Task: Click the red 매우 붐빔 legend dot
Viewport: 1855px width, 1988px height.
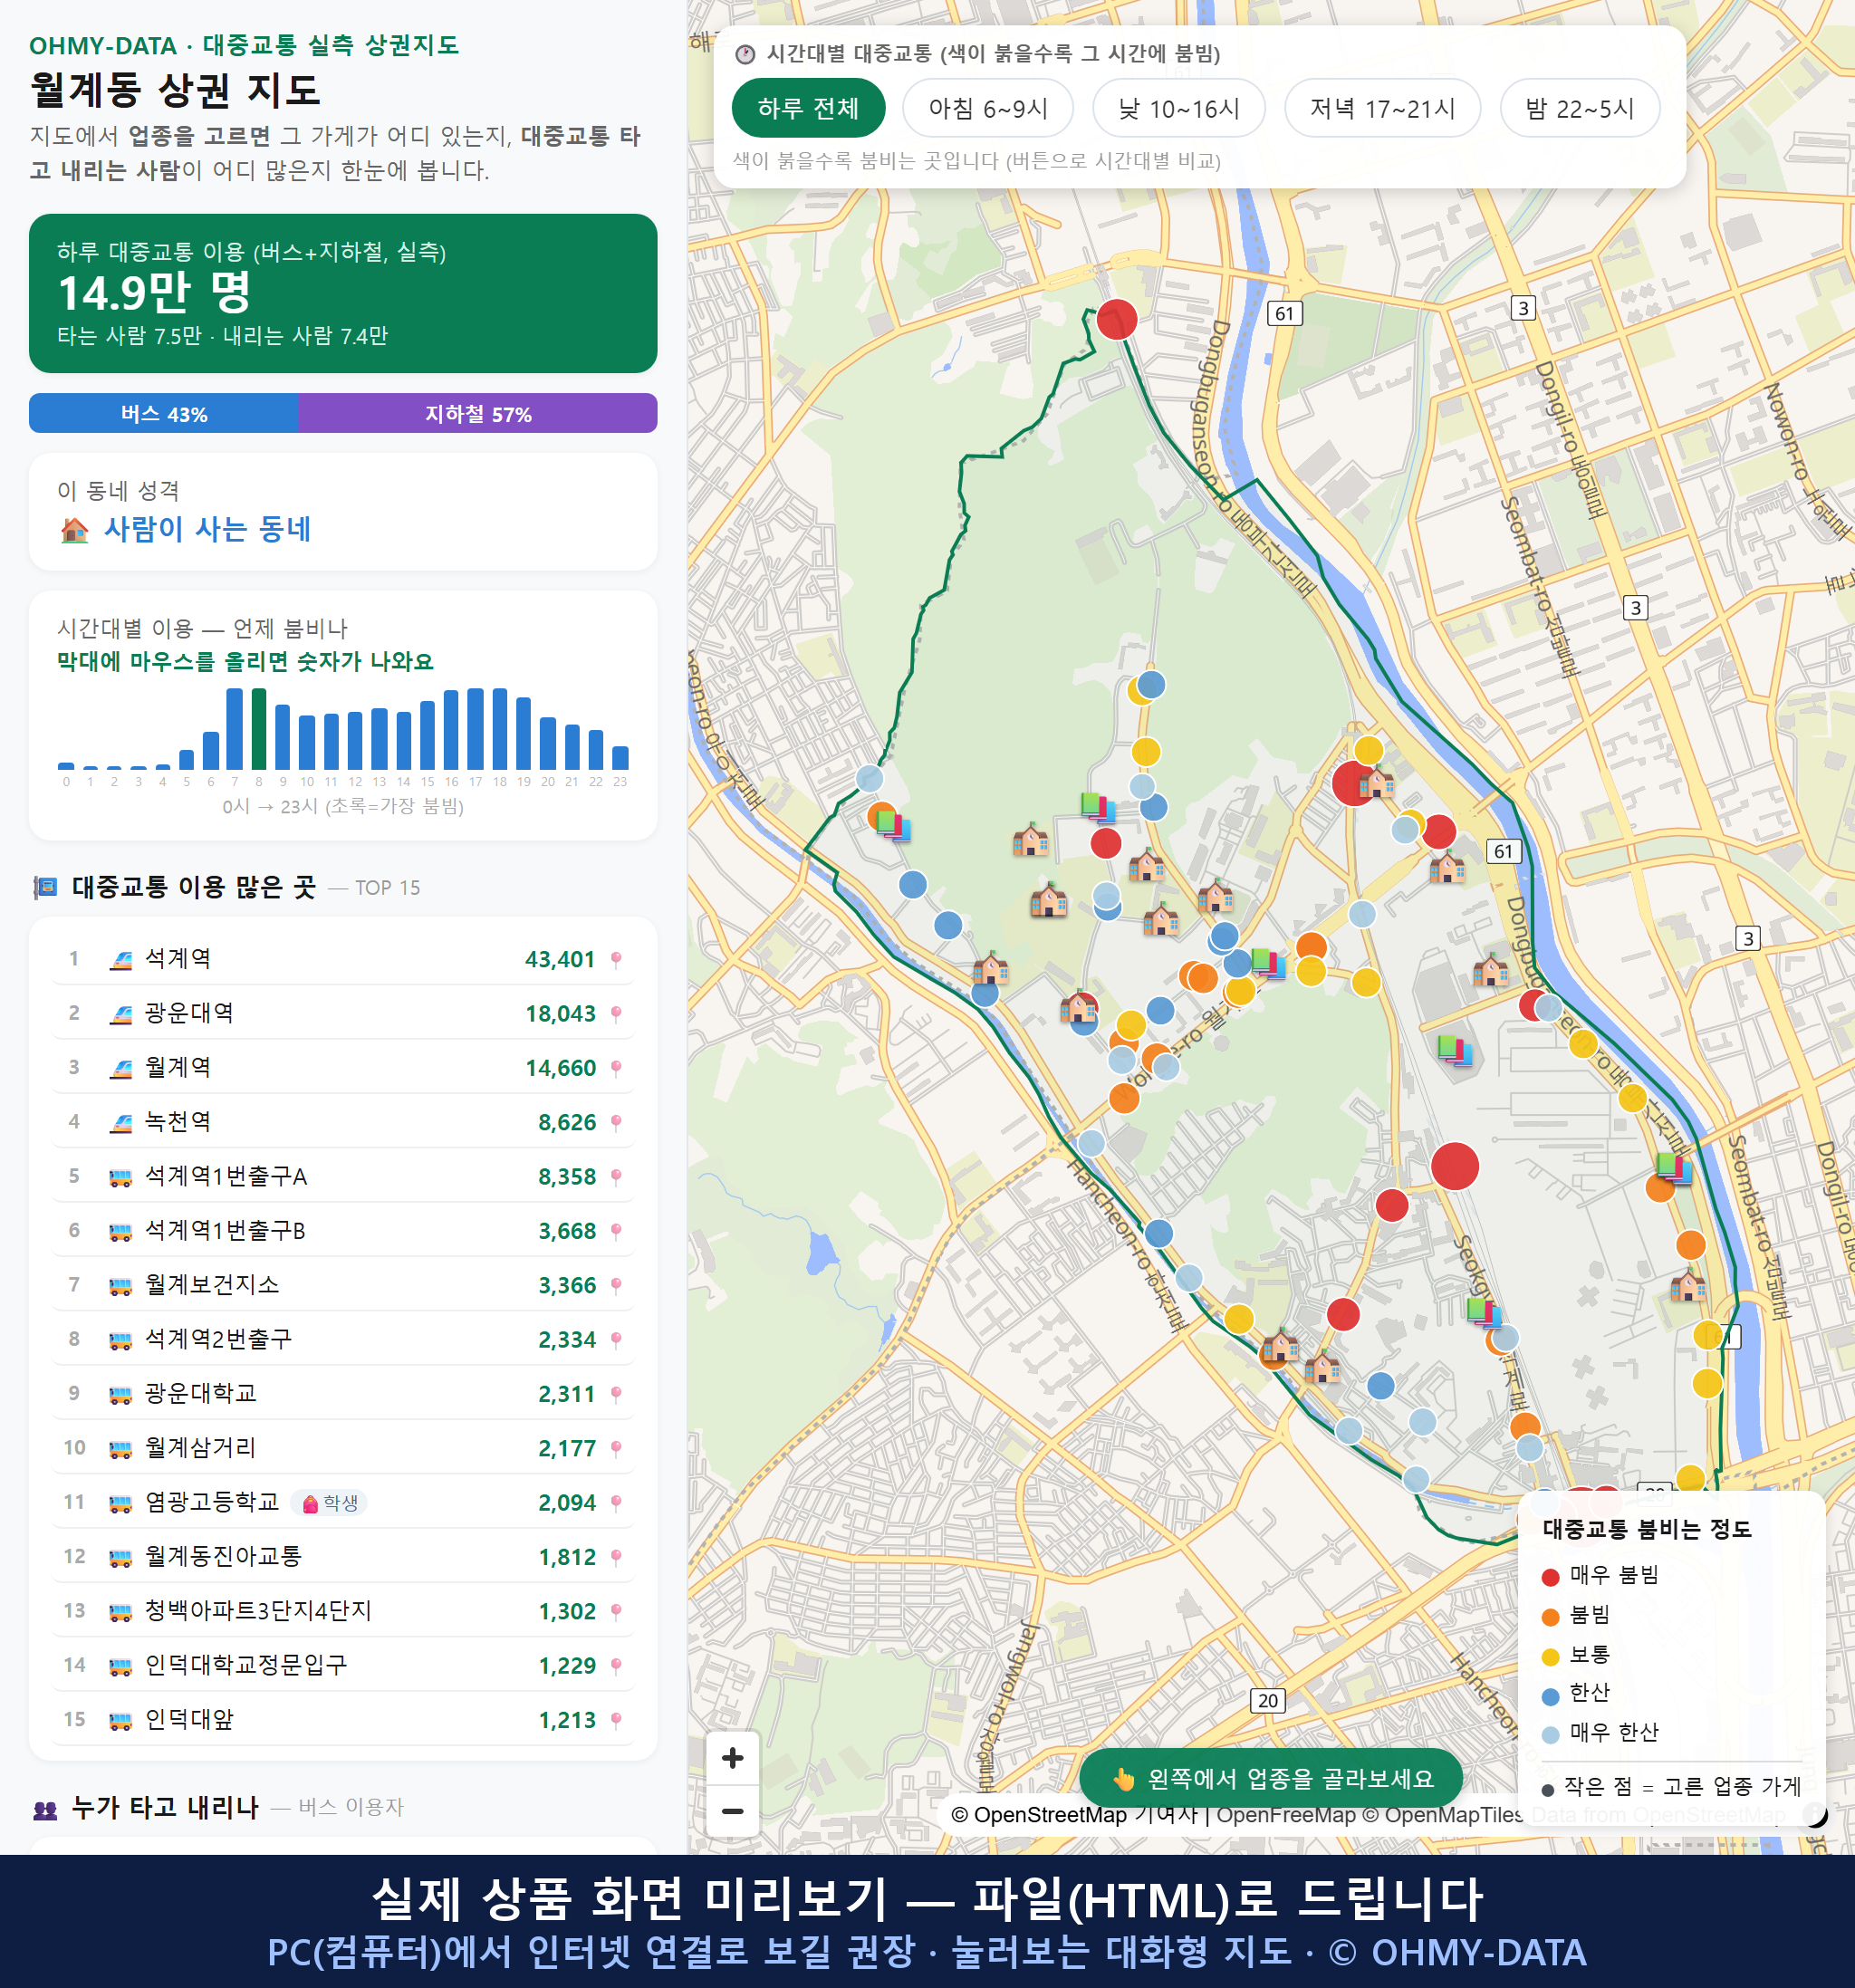Action: point(1550,1577)
